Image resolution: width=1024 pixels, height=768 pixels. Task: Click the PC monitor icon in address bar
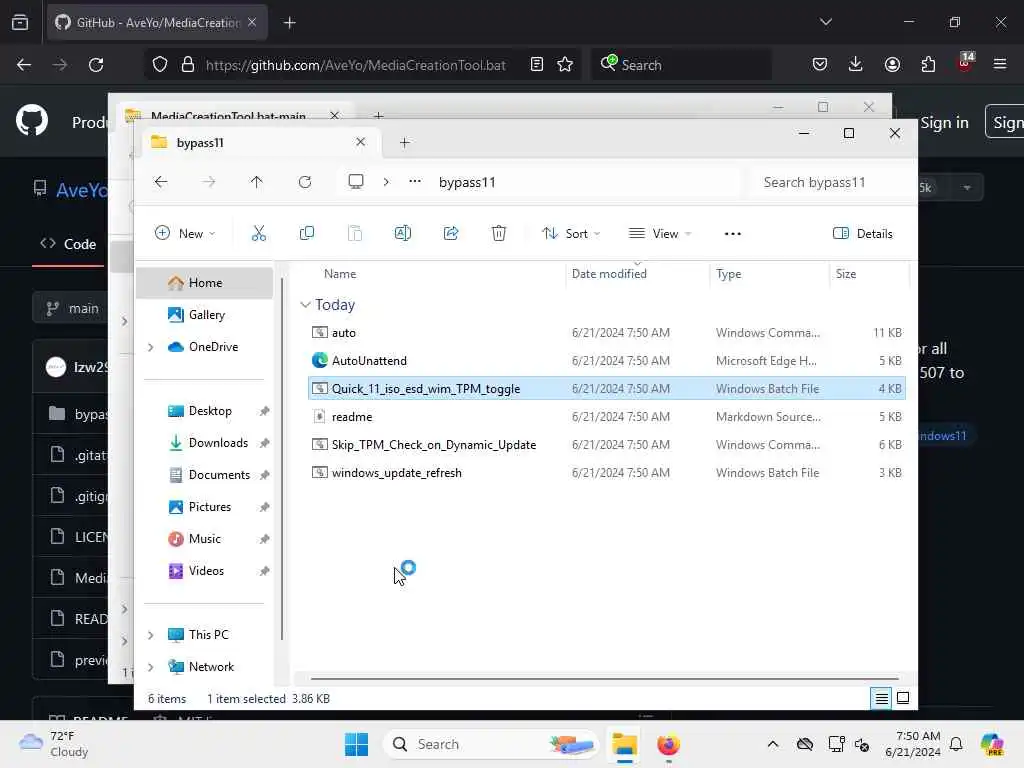(x=356, y=182)
